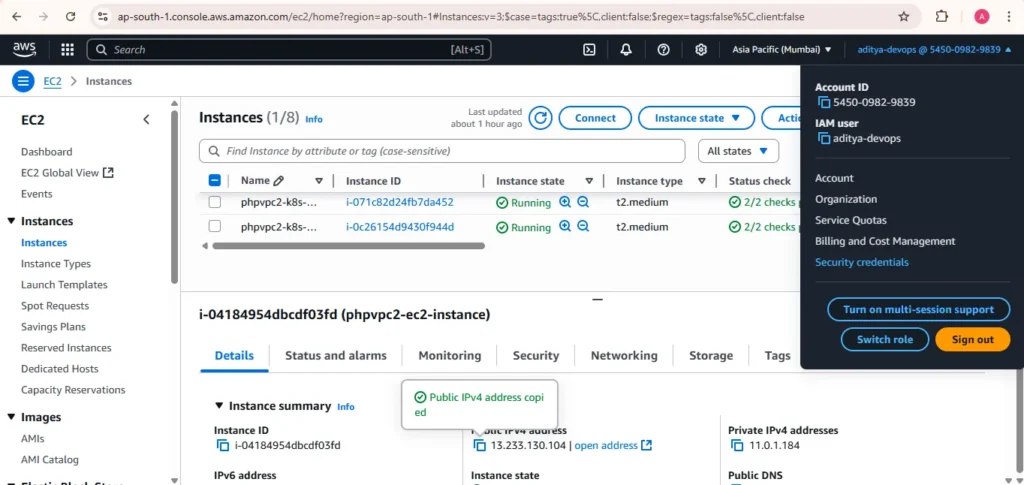Switch to the Networking tab

[x=623, y=355]
